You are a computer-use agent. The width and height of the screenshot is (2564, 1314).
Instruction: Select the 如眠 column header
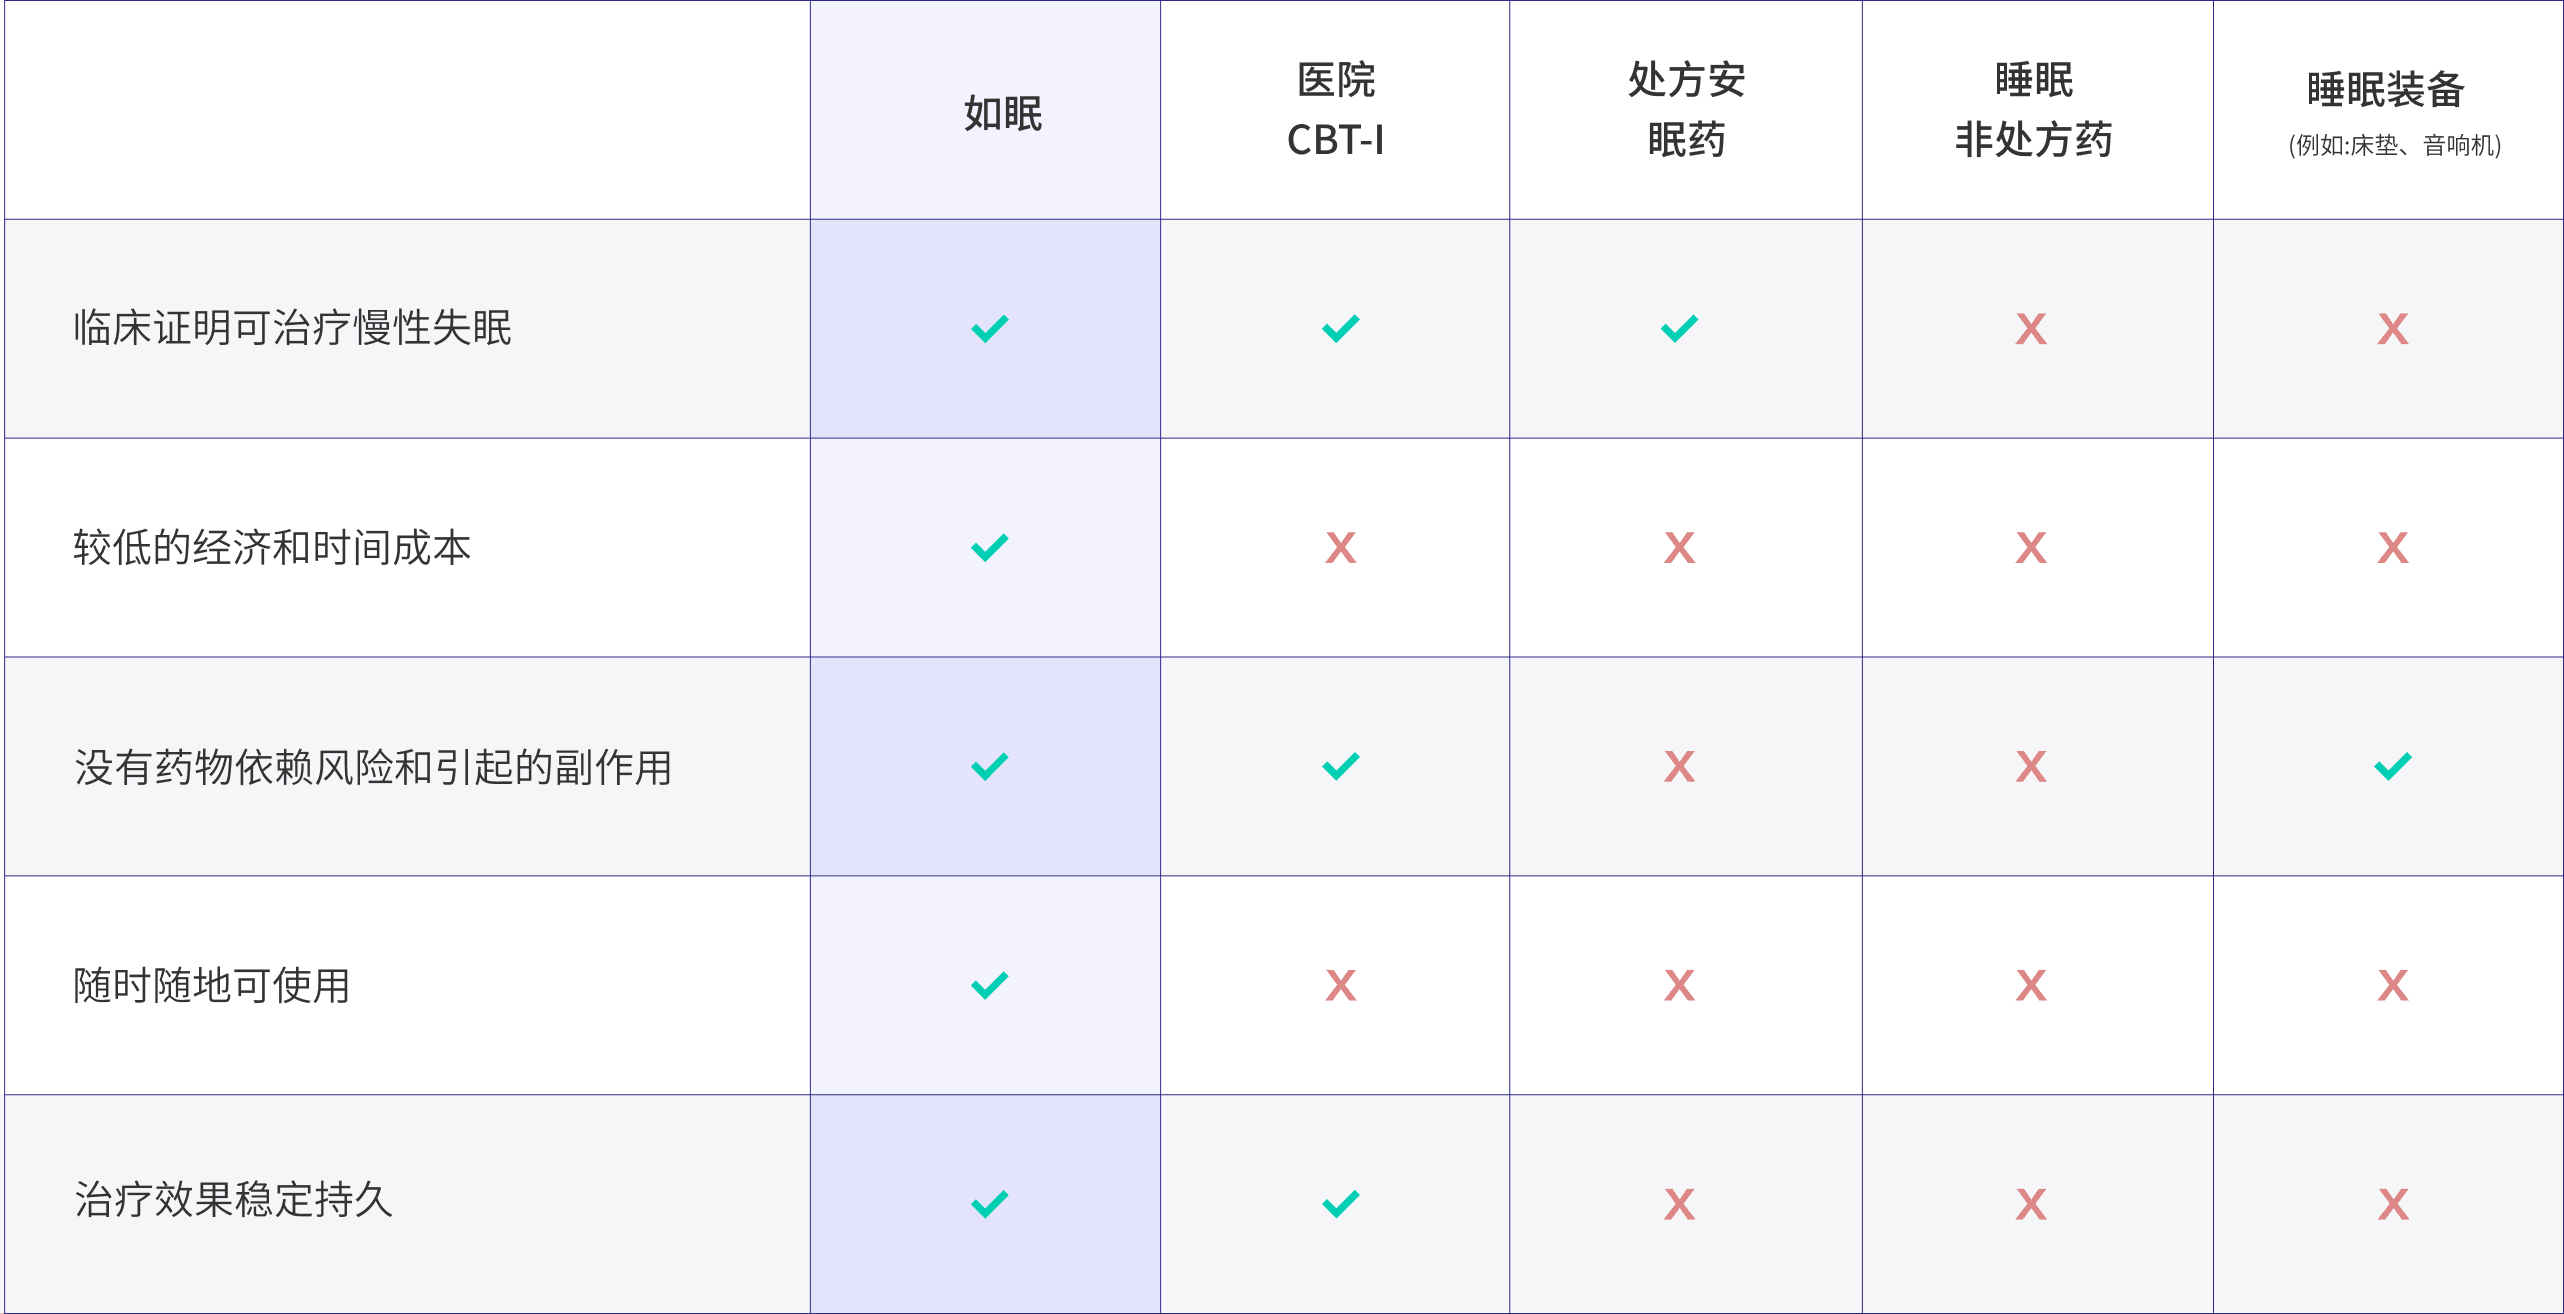point(1002,113)
